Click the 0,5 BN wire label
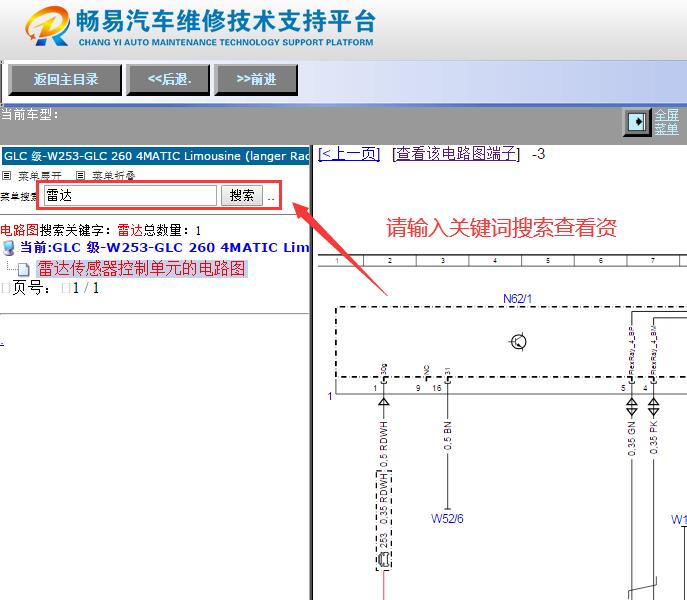 pyautogui.click(x=447, y=435)
